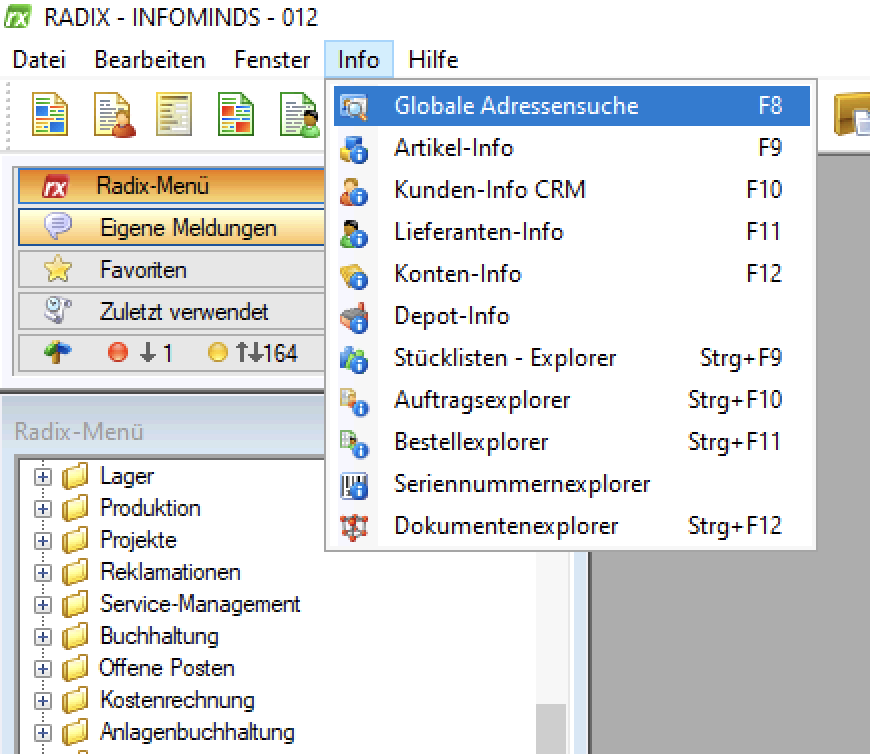Open the Fenster menu
This screenshot has width=870, height=754.
coord(272,59)
